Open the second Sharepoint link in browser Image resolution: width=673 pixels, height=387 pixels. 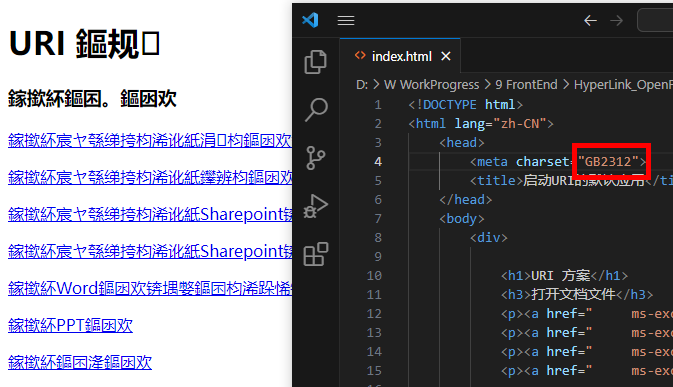tap(150, 251)
